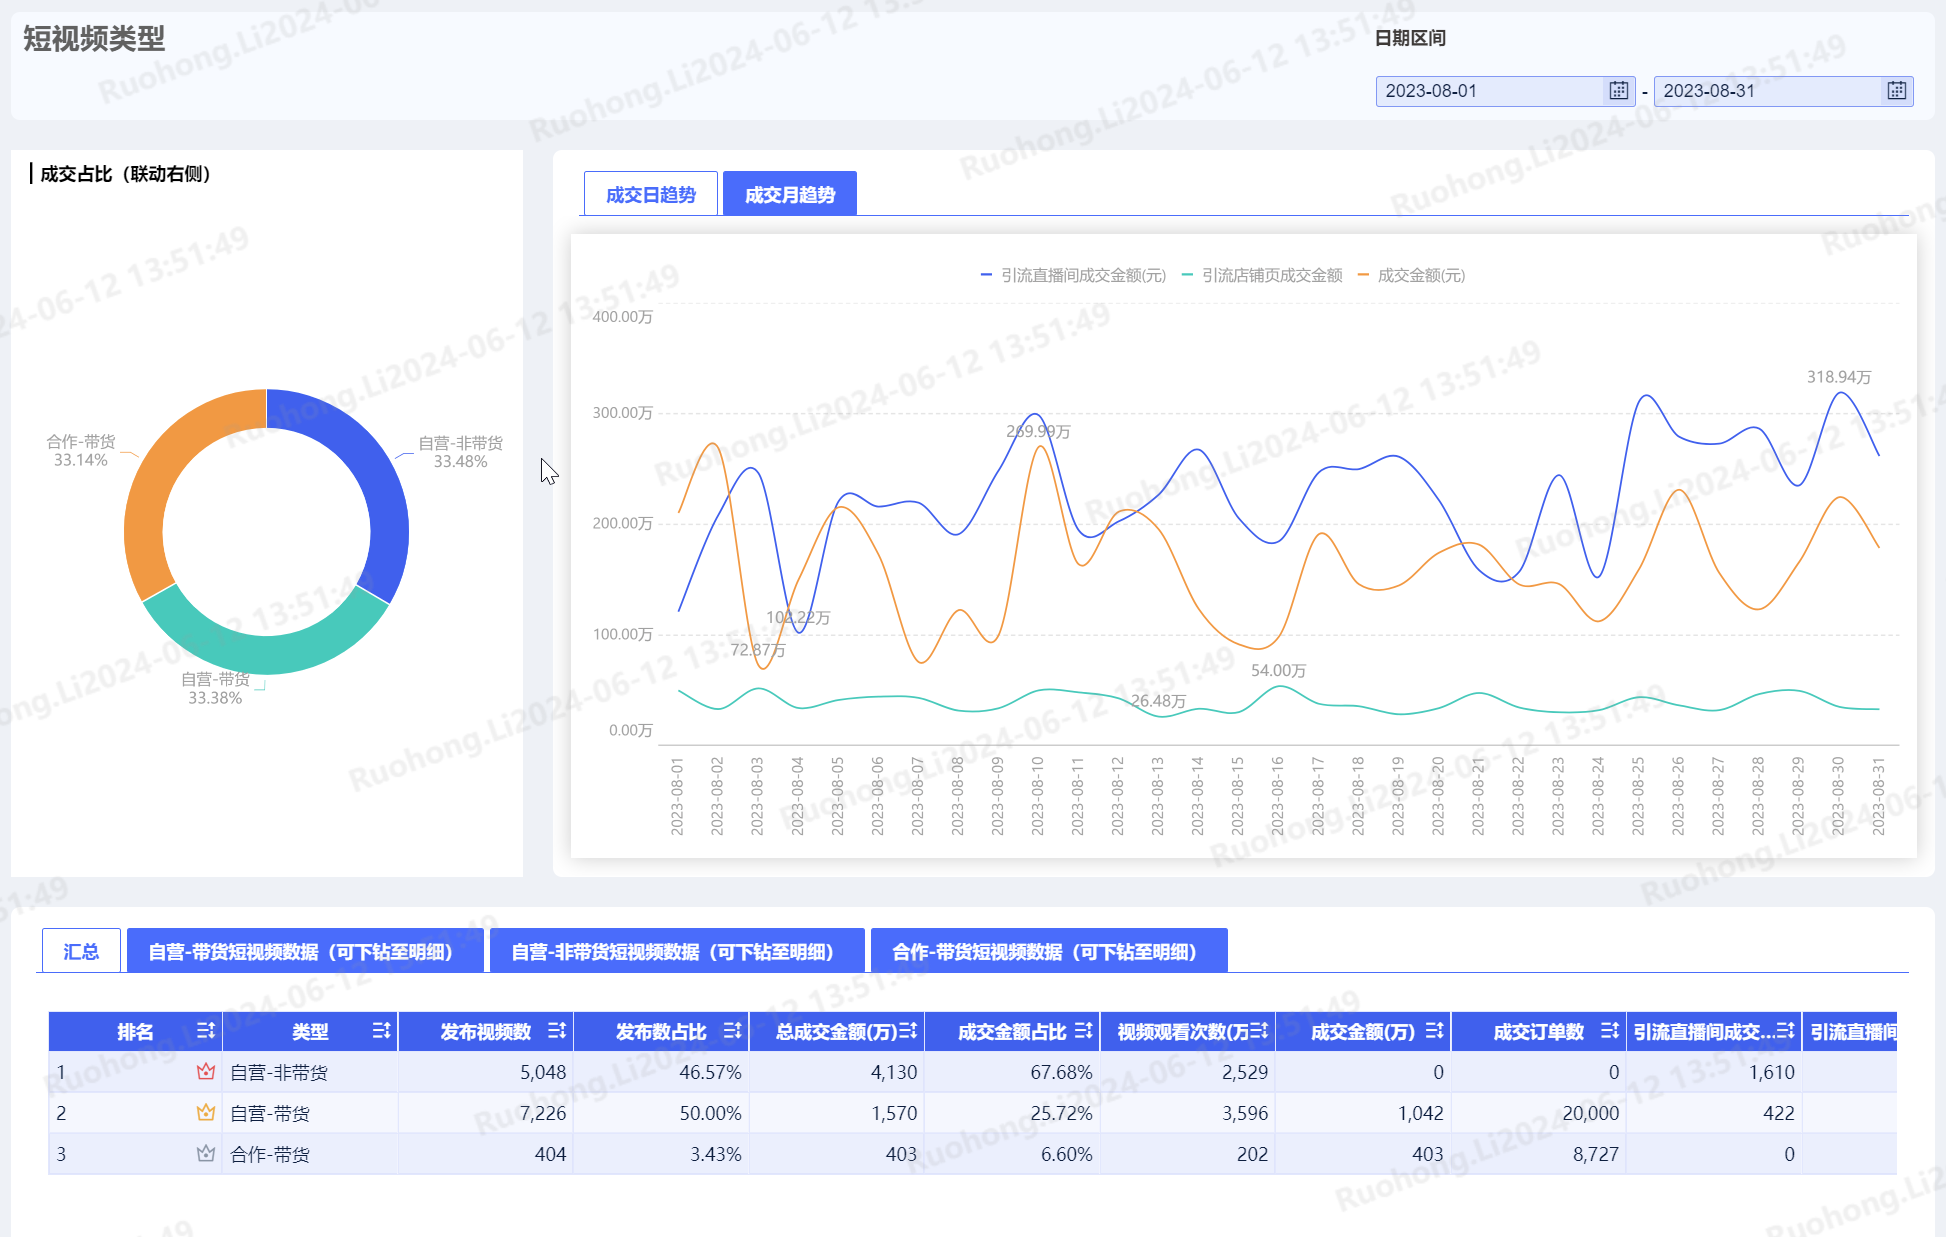This screenshot has width=1946, height=1237.
Task: Click the red crown icon for rank 1
Action: (x=206, y=1072)
